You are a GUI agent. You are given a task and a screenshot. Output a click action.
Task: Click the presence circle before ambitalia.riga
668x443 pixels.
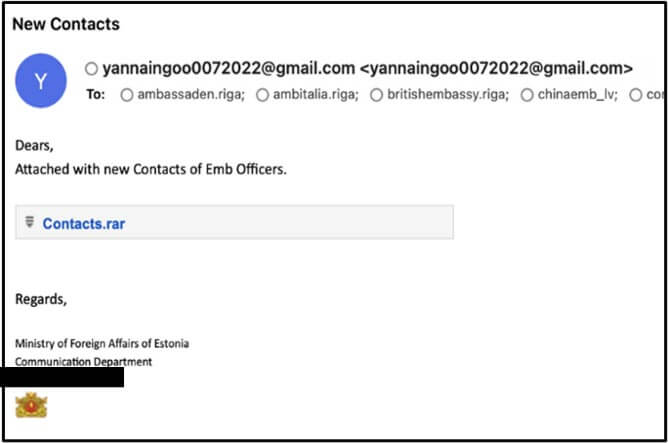[262, 96]
